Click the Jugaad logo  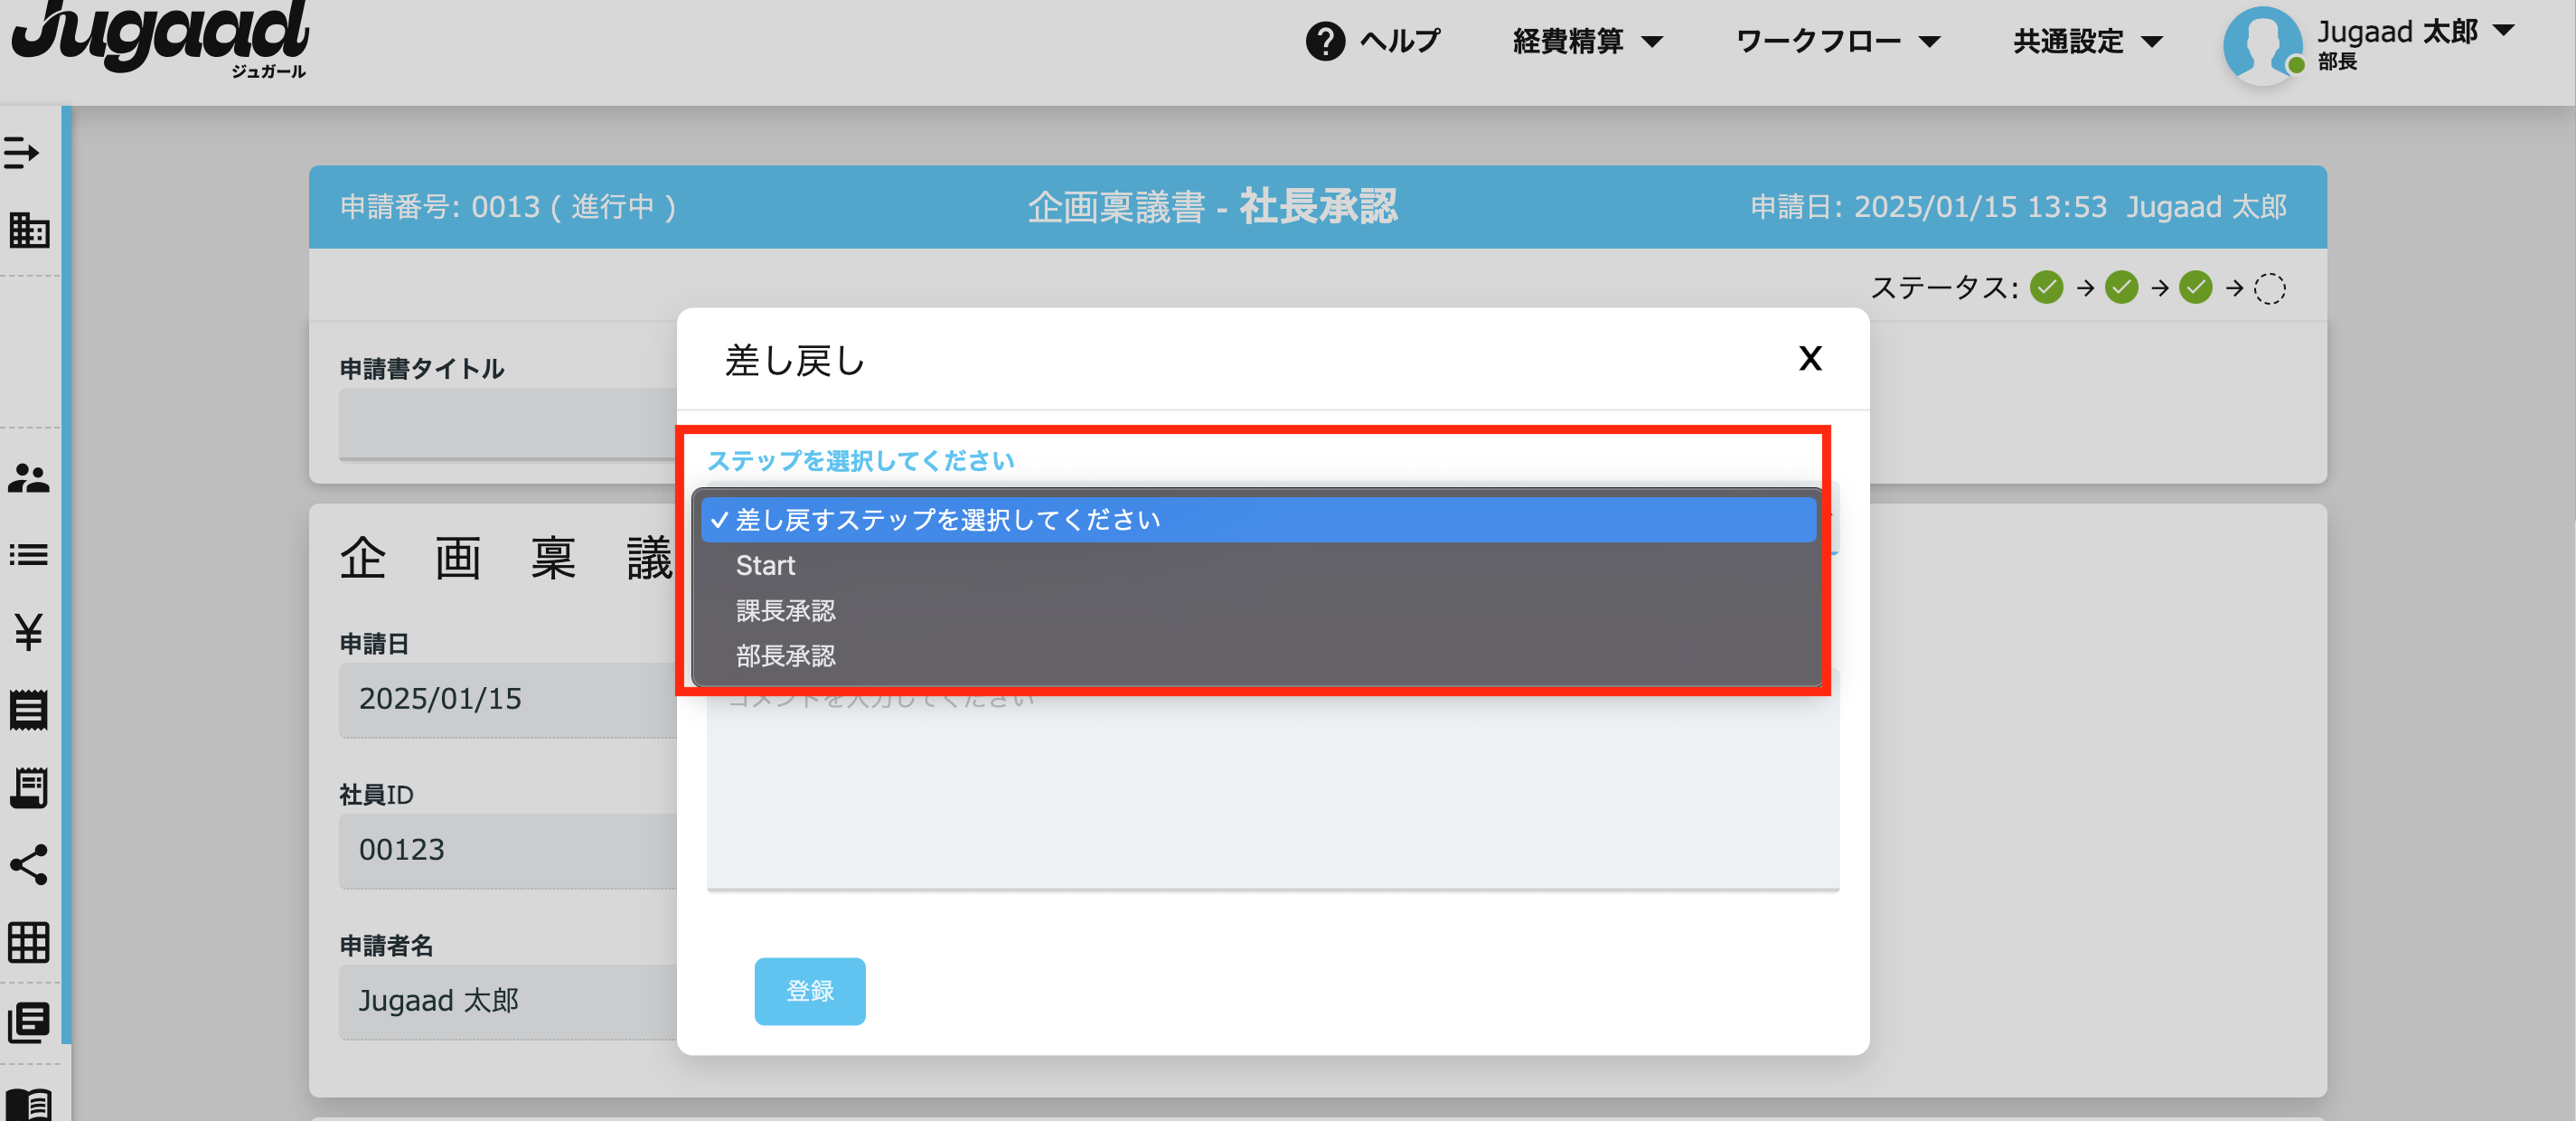160,38
